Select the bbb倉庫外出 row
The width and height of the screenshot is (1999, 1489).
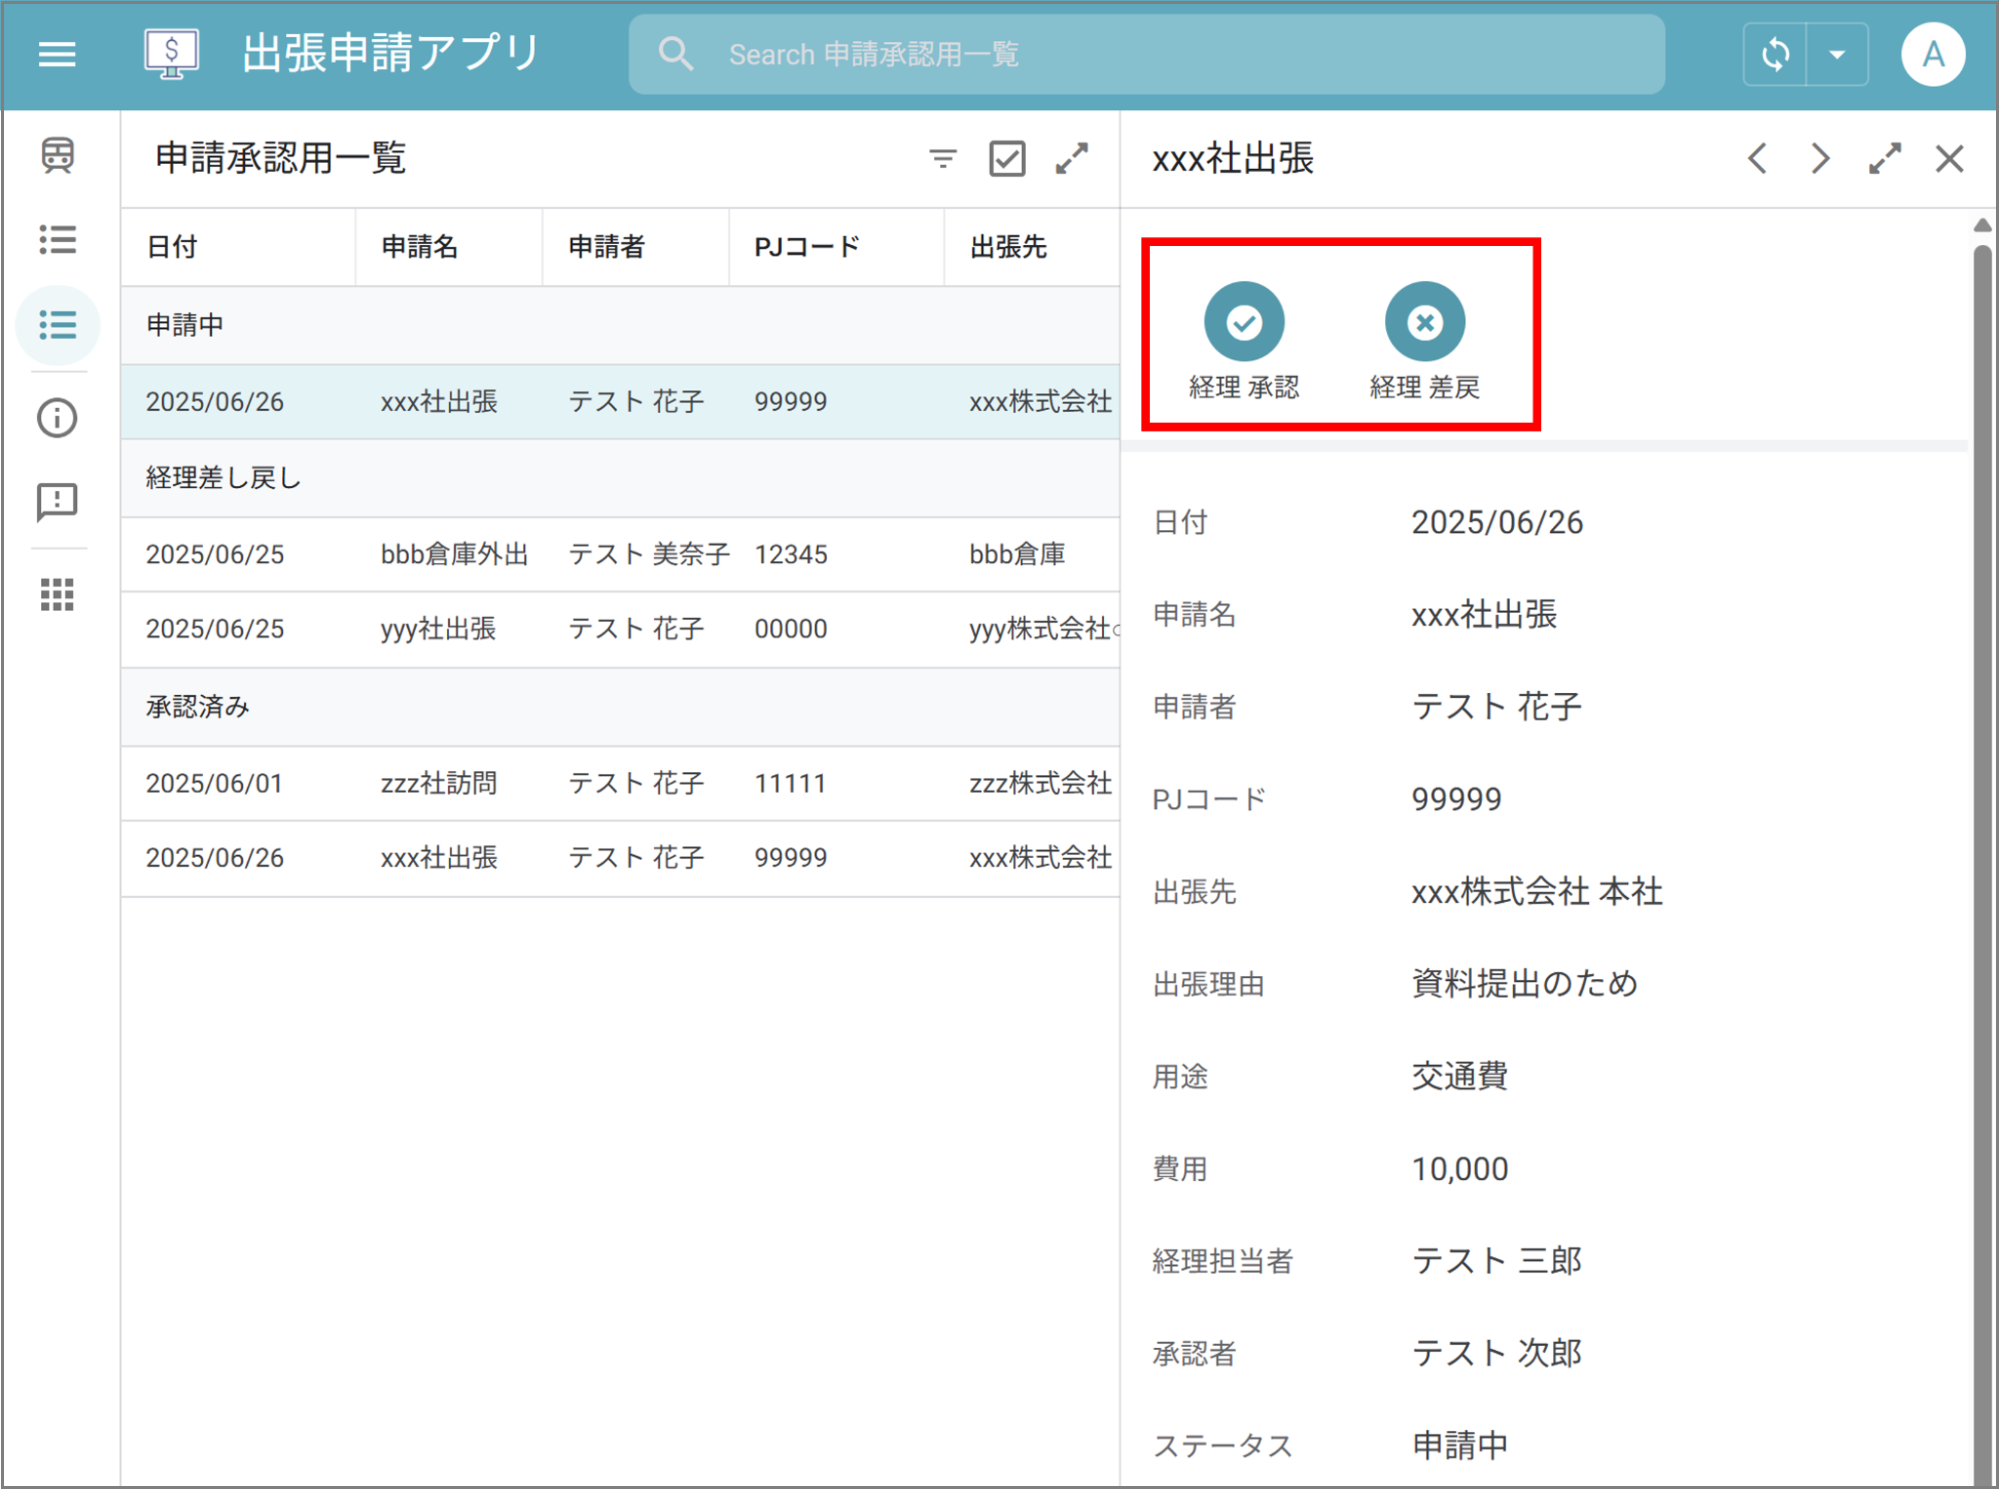click(x=620, y=554)
